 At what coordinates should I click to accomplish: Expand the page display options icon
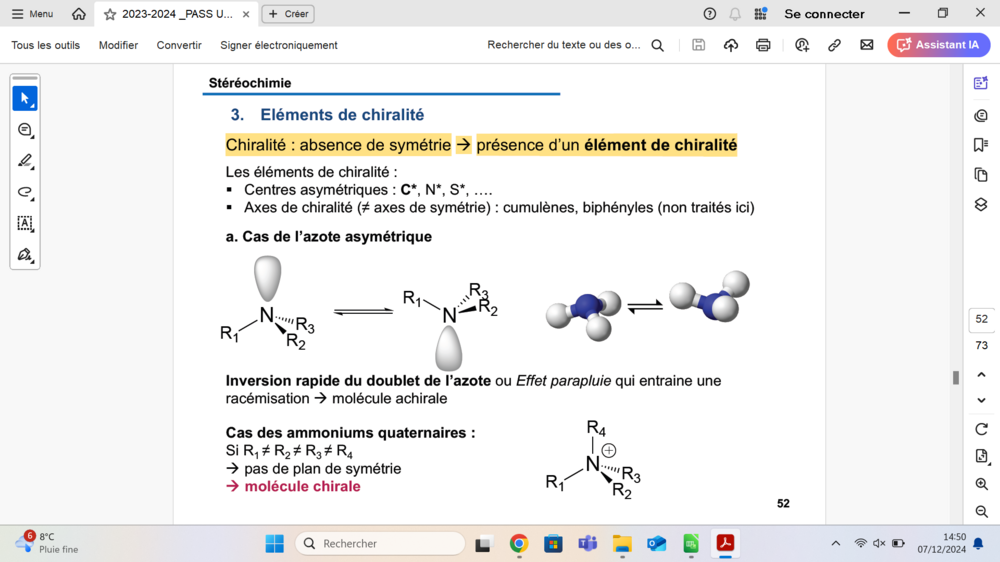click(981, 456)
